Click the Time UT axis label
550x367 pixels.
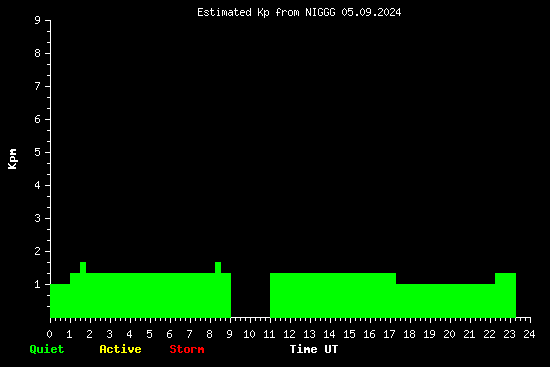[314, 349]
